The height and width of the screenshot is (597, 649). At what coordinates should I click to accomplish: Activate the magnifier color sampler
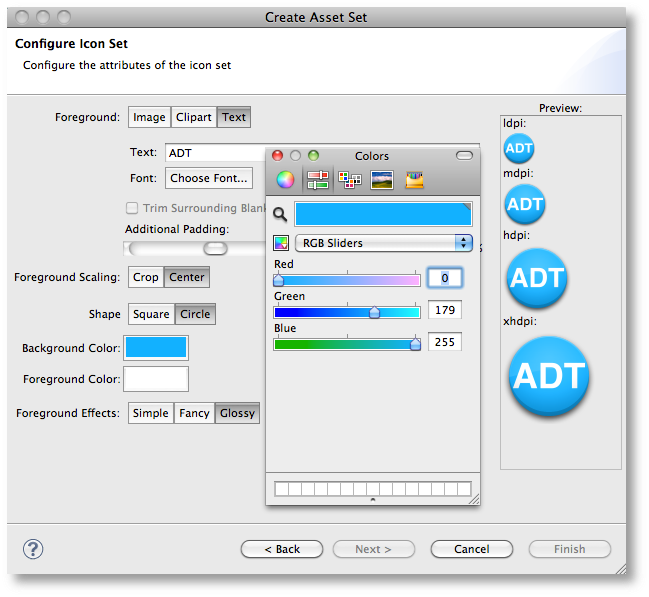[280, 214]
